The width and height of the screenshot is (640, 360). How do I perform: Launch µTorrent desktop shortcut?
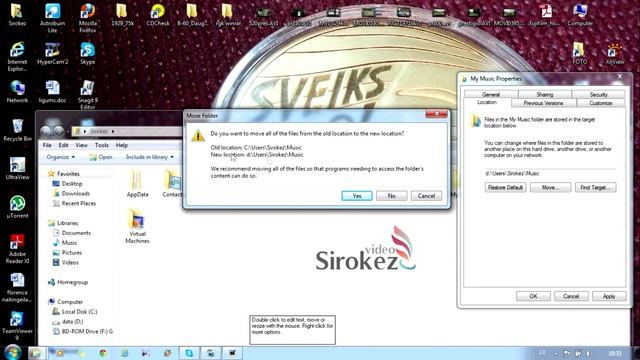click(x=17, y=207)
